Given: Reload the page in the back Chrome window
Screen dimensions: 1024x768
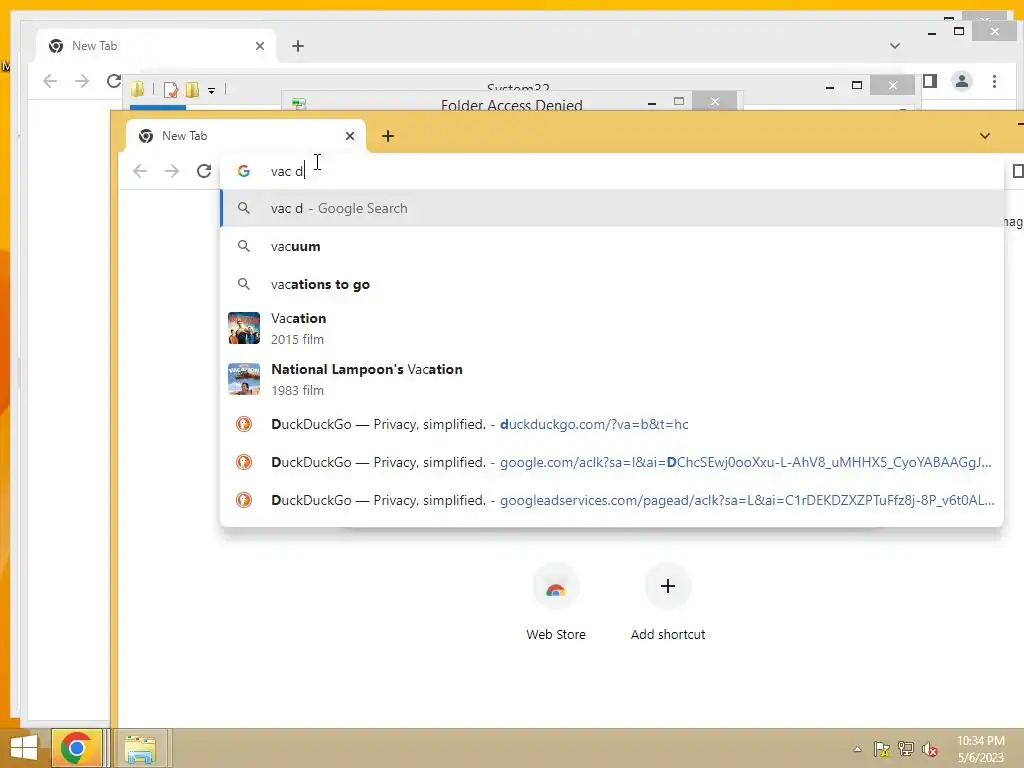Looking at the screenshot, I should tap(114, 81).
